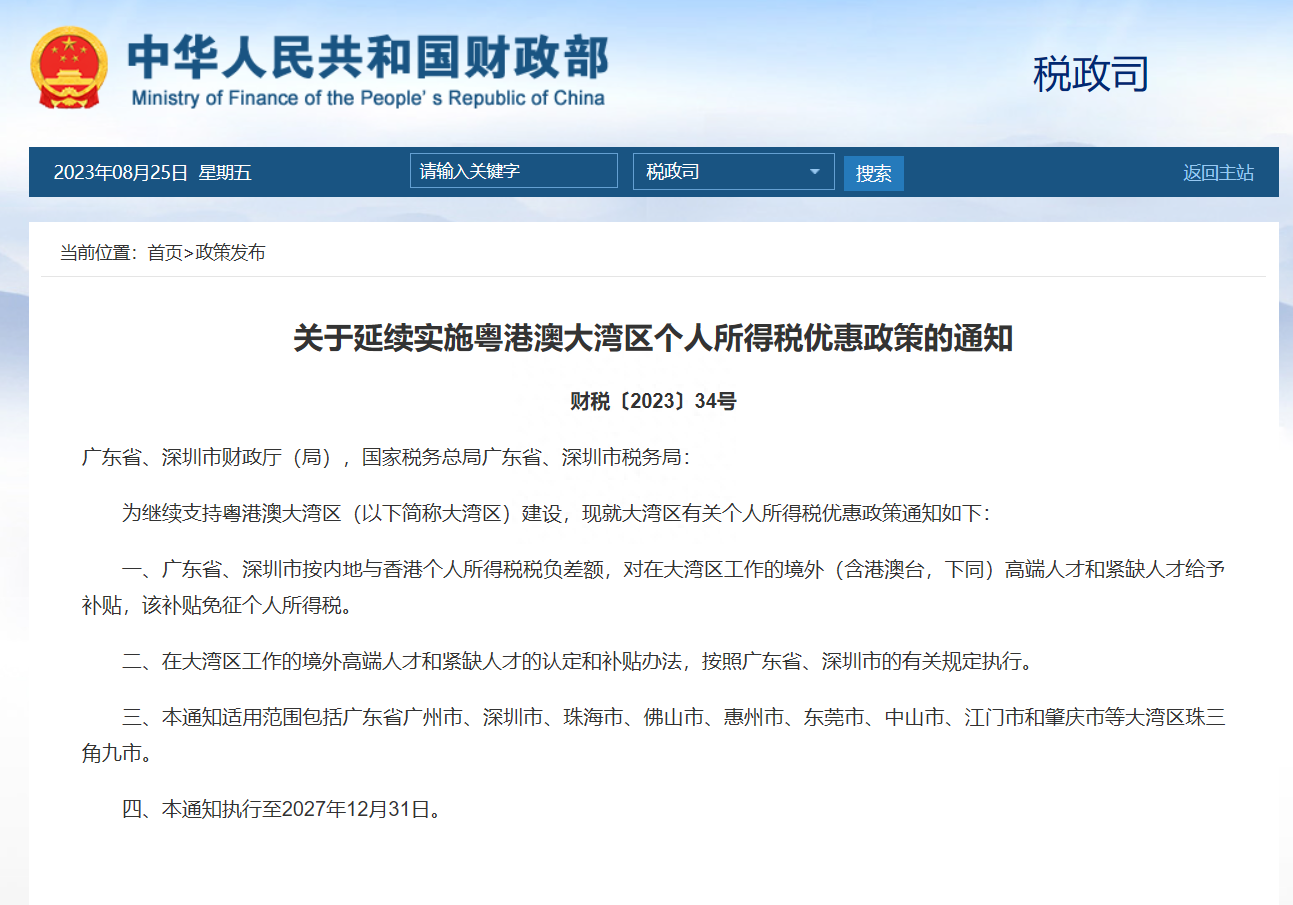This screenshot has width=1293, height=905.
Task: Click the 中华人民共和国财政部 site title
Action: pyautogui.click(x=367, y=58)
